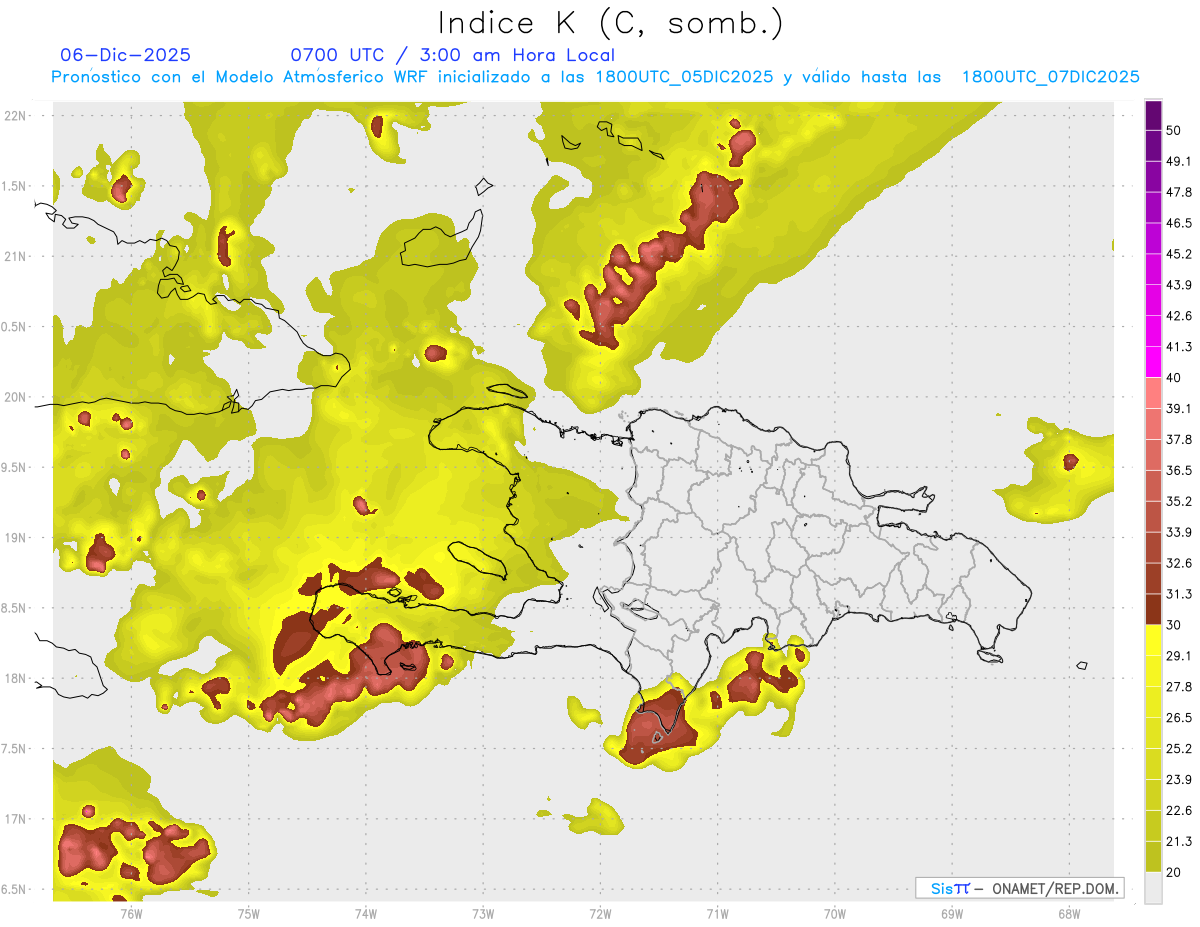This screenshot has width=1200, height=927.
Task: Click the color bar label "47.8"
Action: pos(1179,192)
